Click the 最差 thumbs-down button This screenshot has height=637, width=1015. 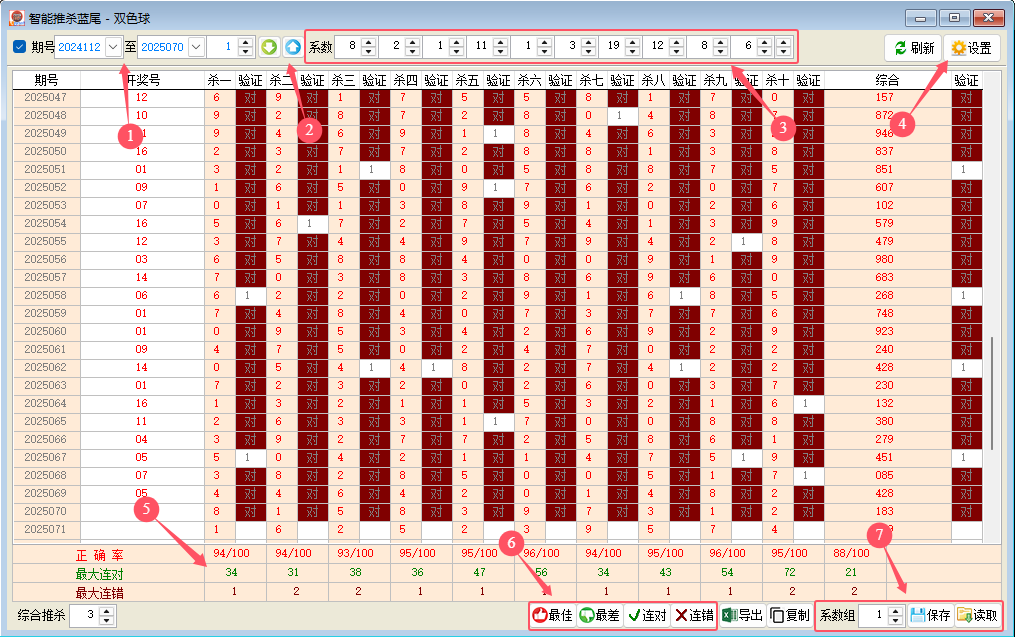pos(599,616)
